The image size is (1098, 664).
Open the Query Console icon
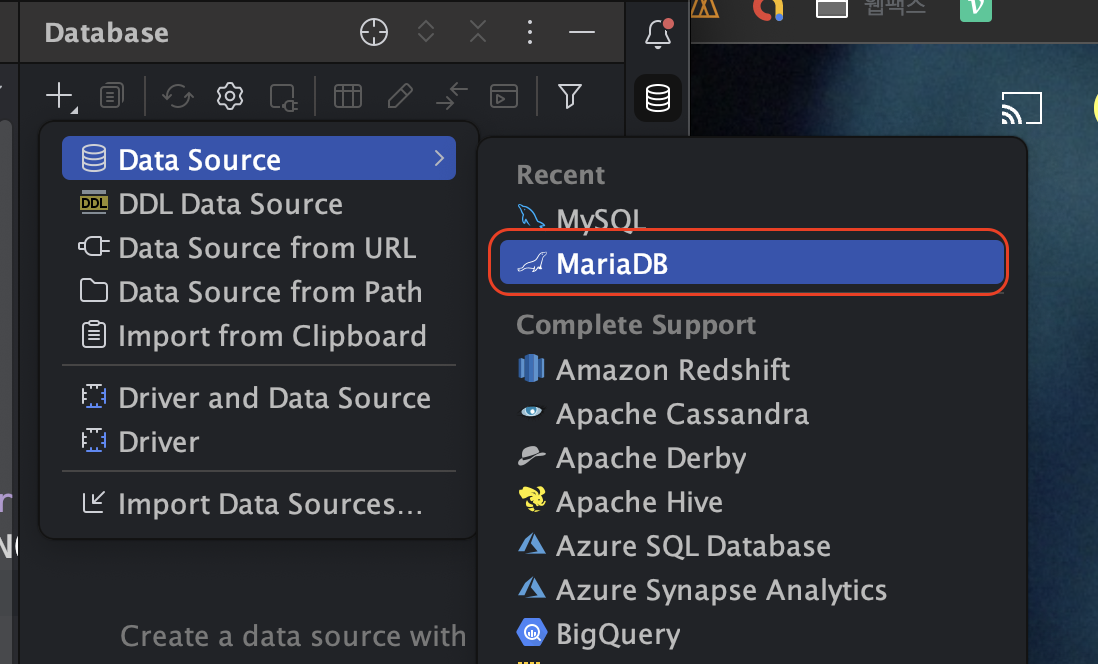(503, 96)
